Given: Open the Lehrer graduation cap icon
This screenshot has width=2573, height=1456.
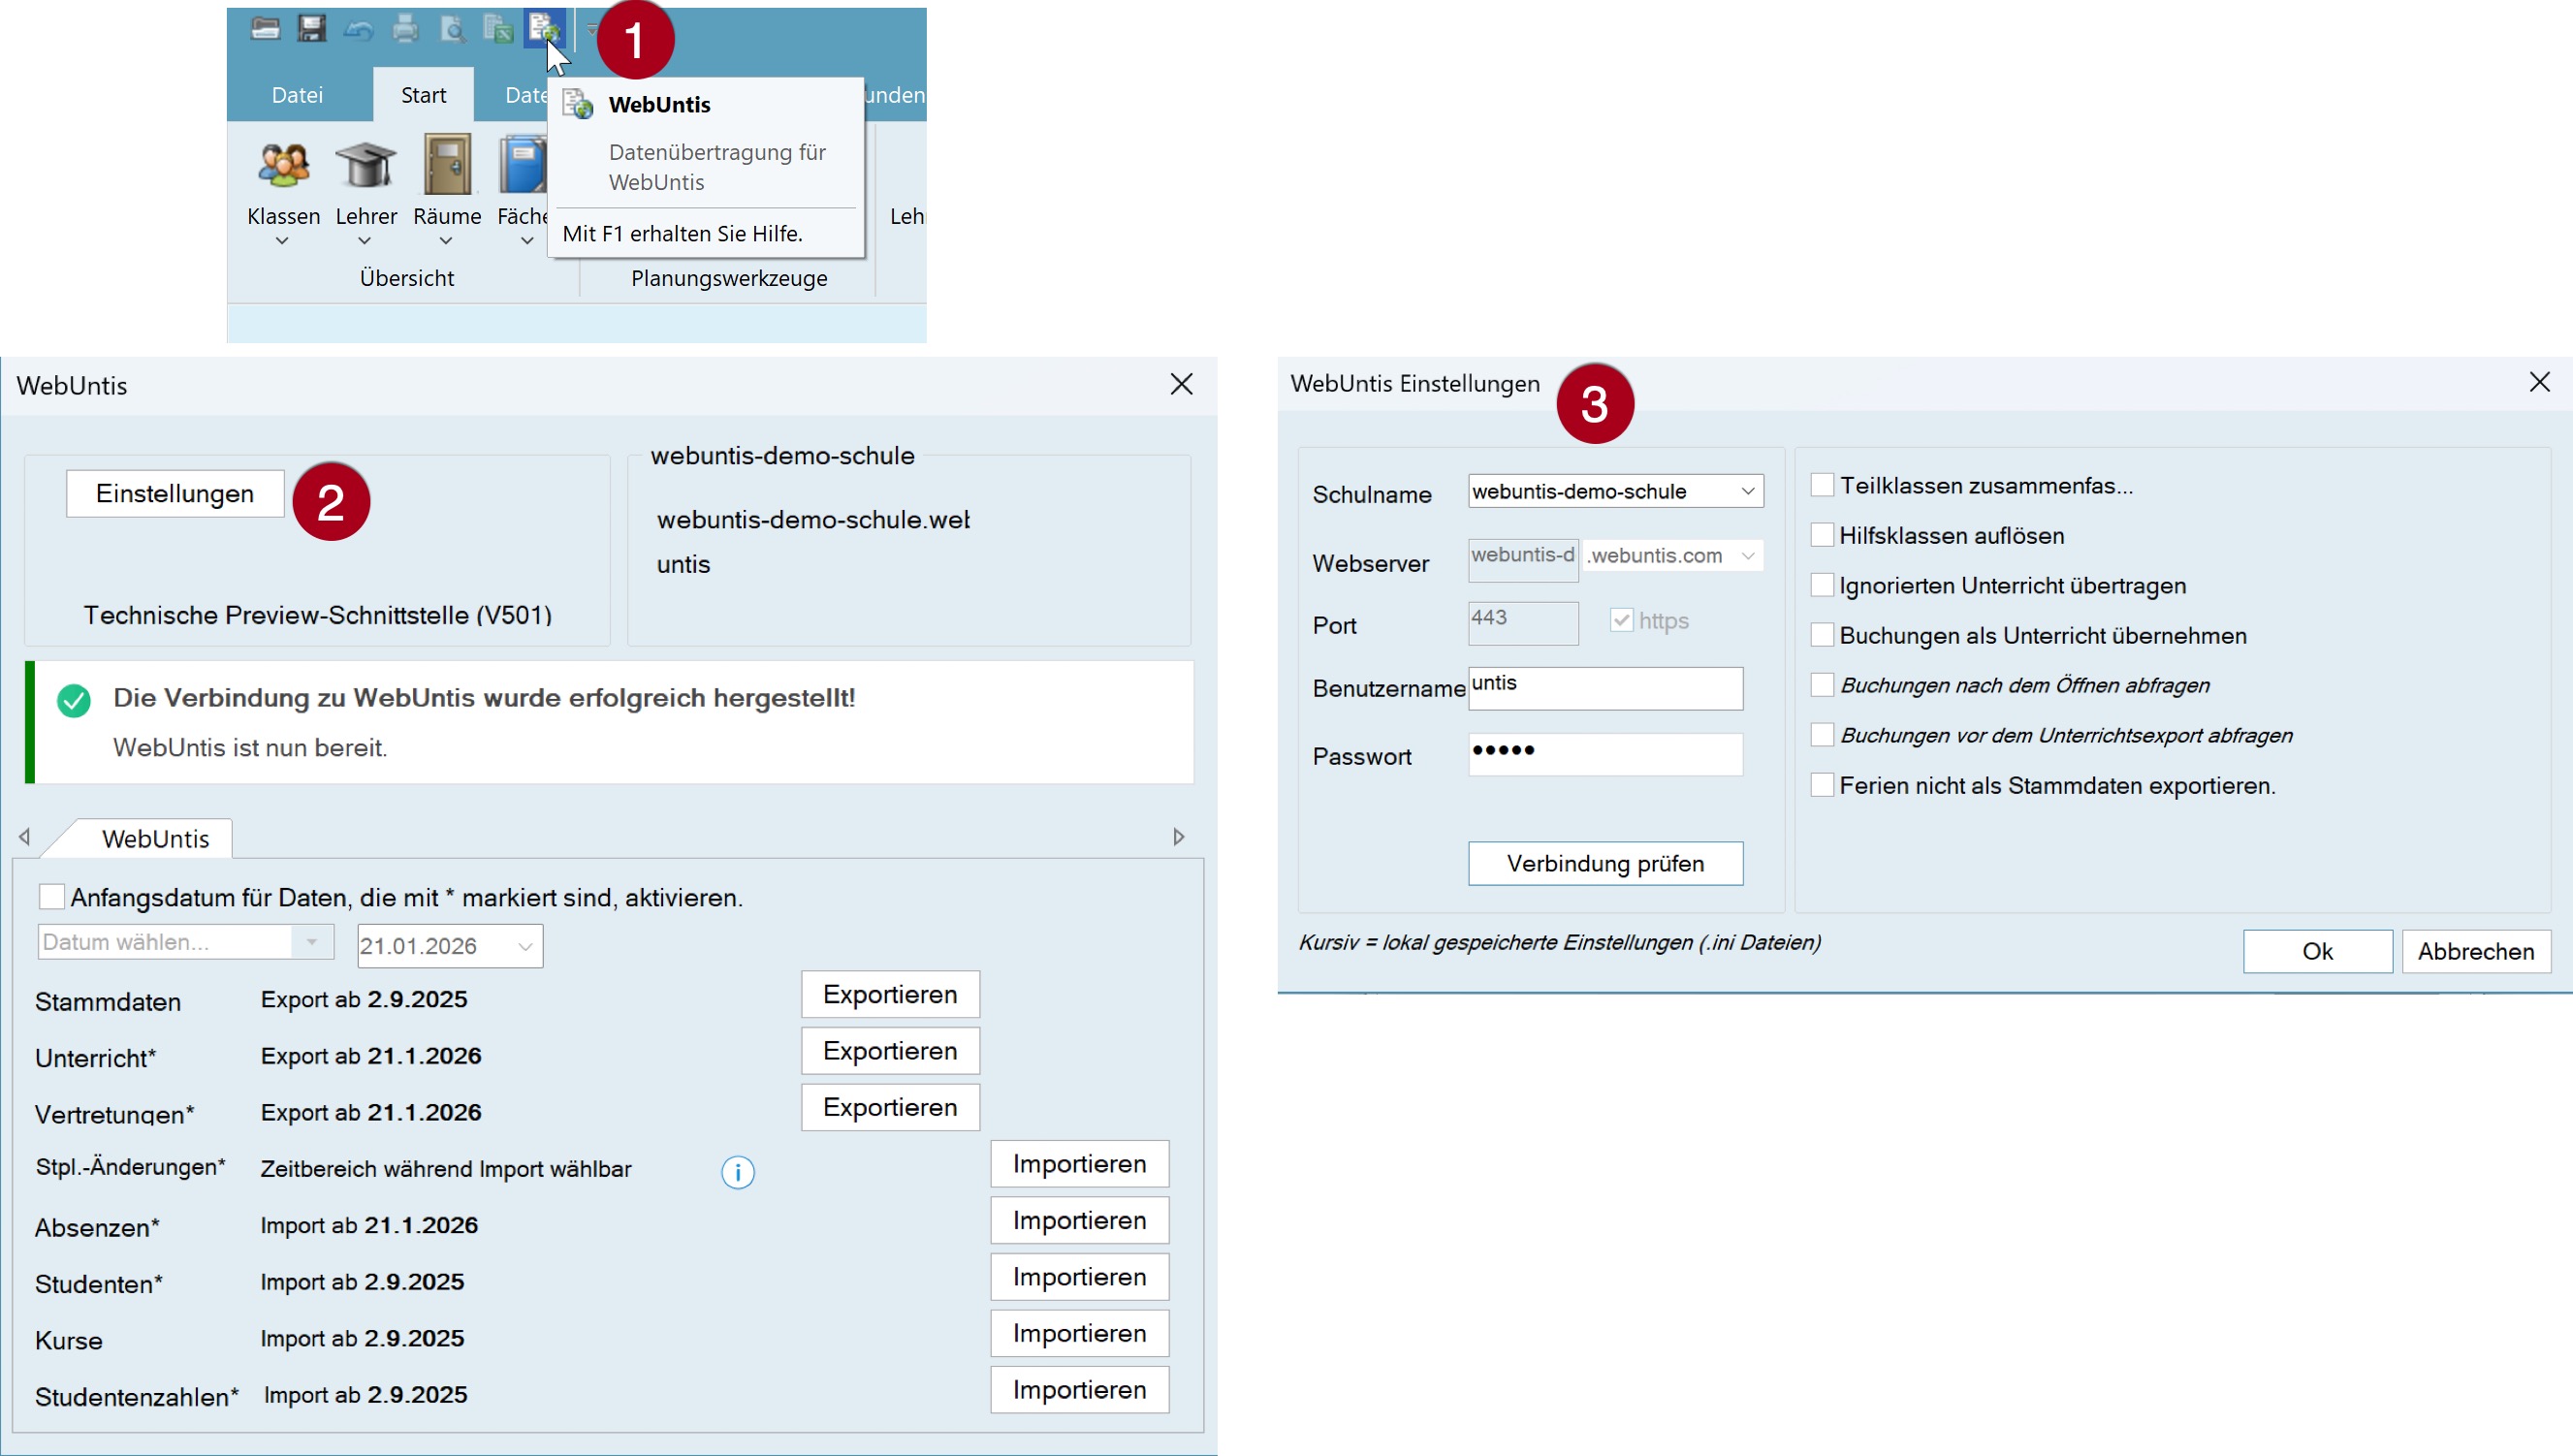Looking at the screenshot, I should [x=365, y=167].
